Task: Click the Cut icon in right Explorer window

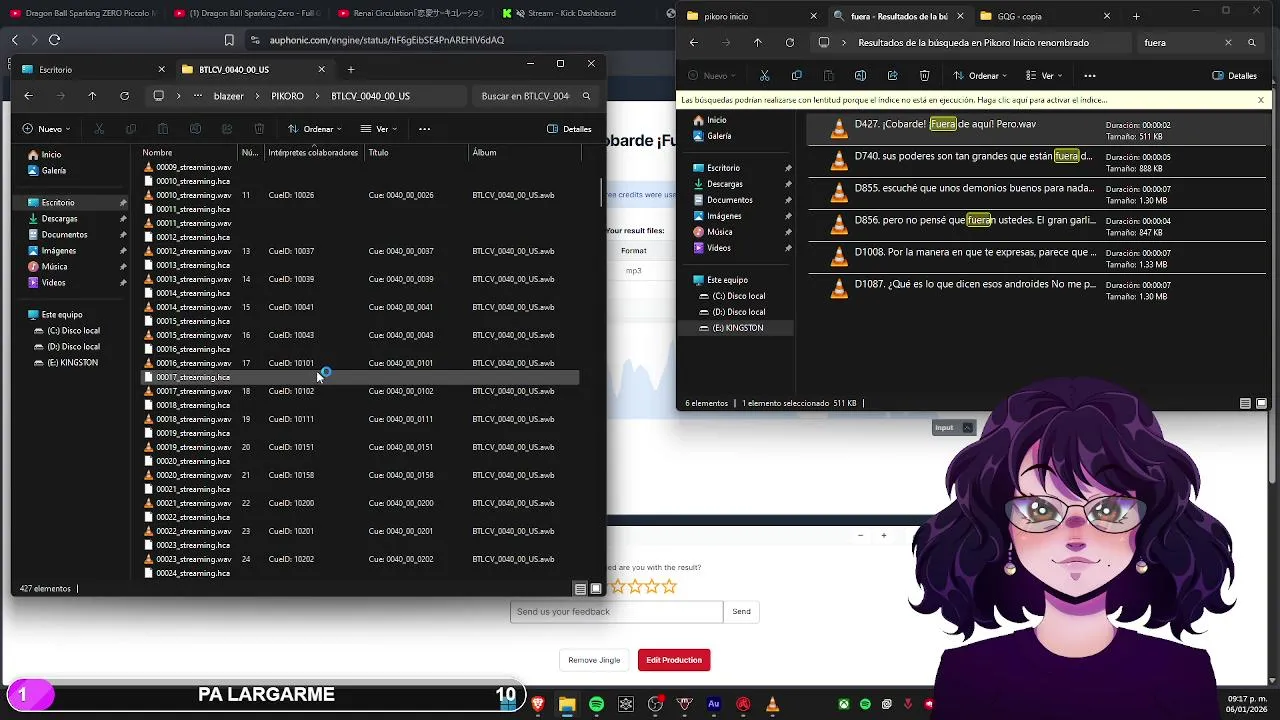Action: point(764,76)
